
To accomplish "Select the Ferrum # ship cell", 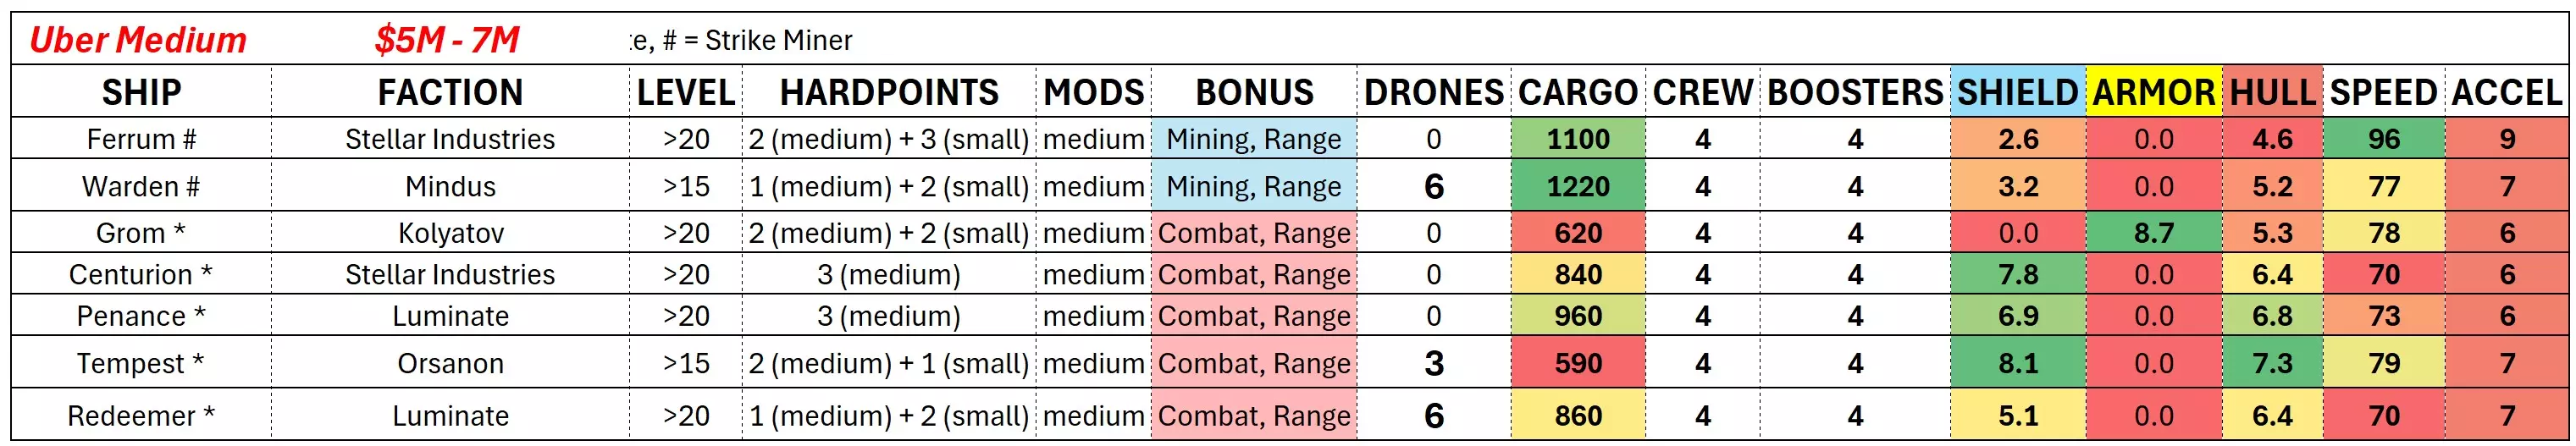I will coord(141,139).
